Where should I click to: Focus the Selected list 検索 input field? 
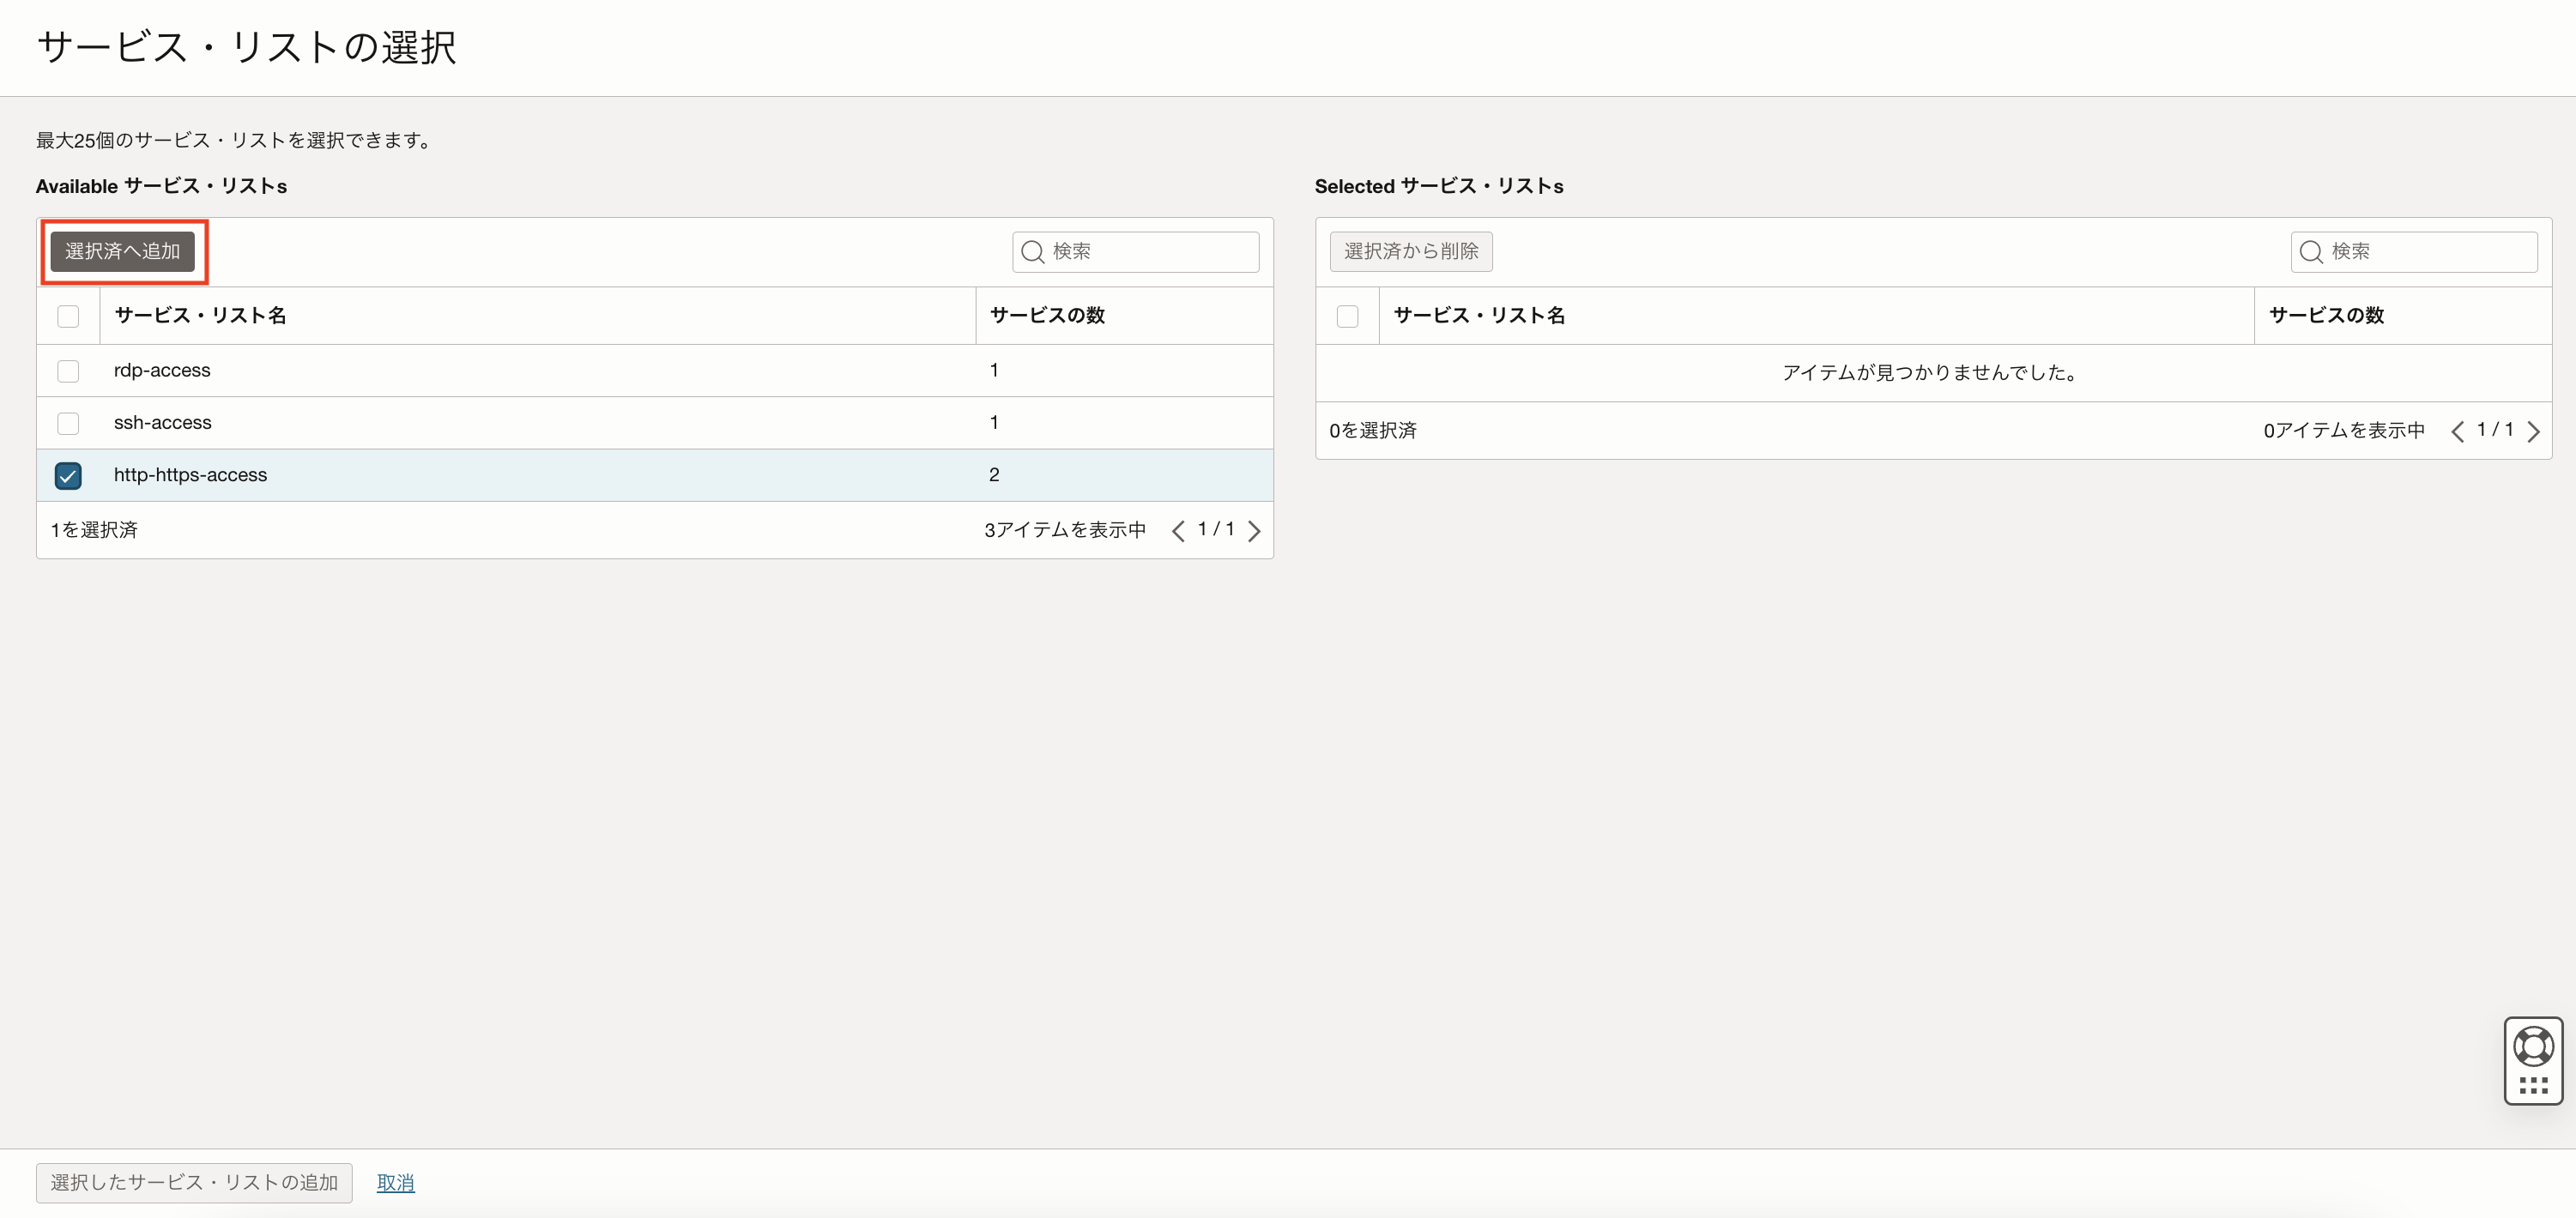coord(2428,252)
